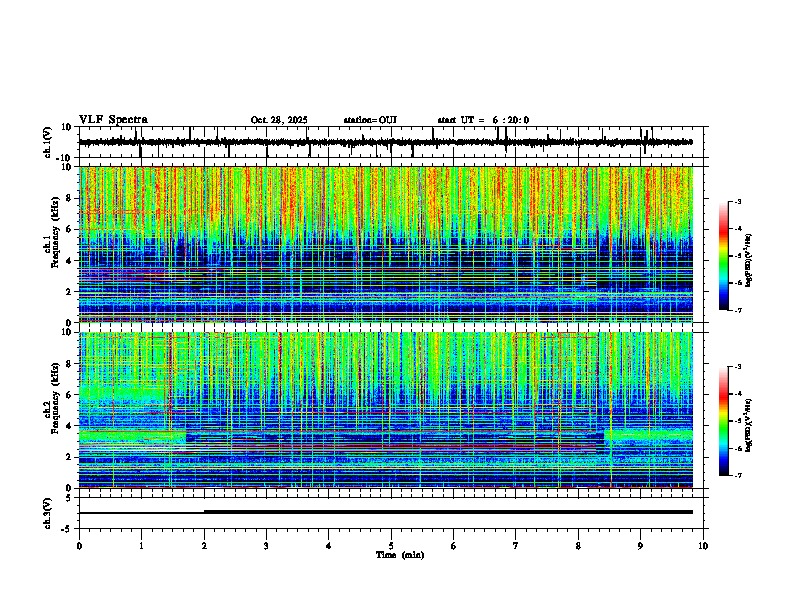The image size is (792, 612).
Task: Click the "-7" label on ch.1 color bar
Action: tap(738, 310)
